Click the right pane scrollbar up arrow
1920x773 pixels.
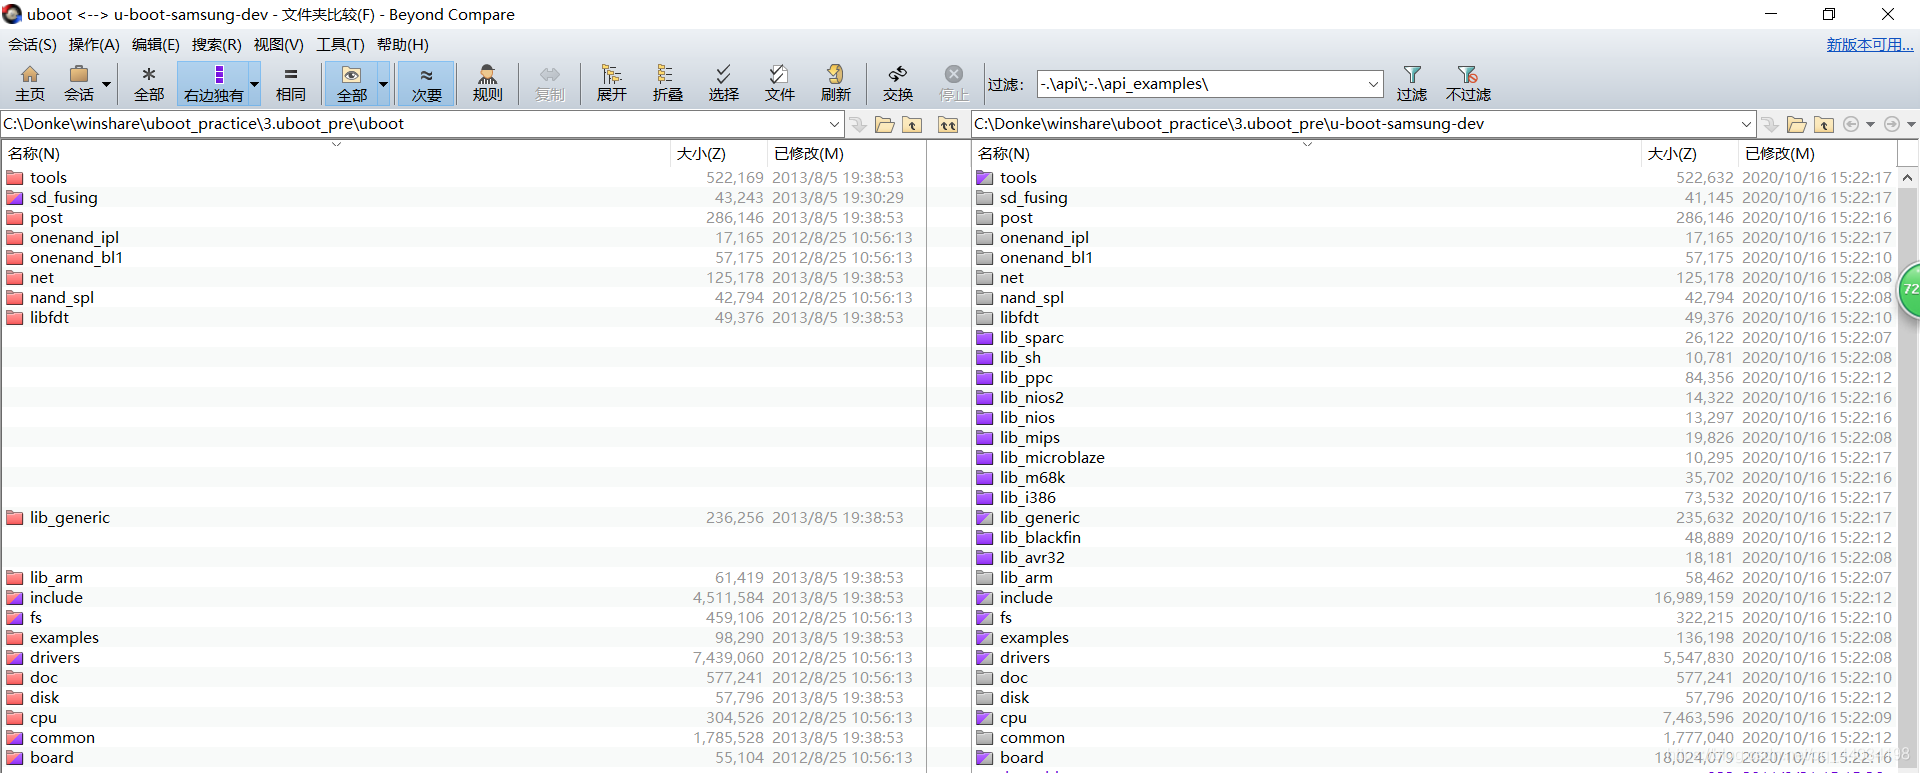(x=1907, y=177)
